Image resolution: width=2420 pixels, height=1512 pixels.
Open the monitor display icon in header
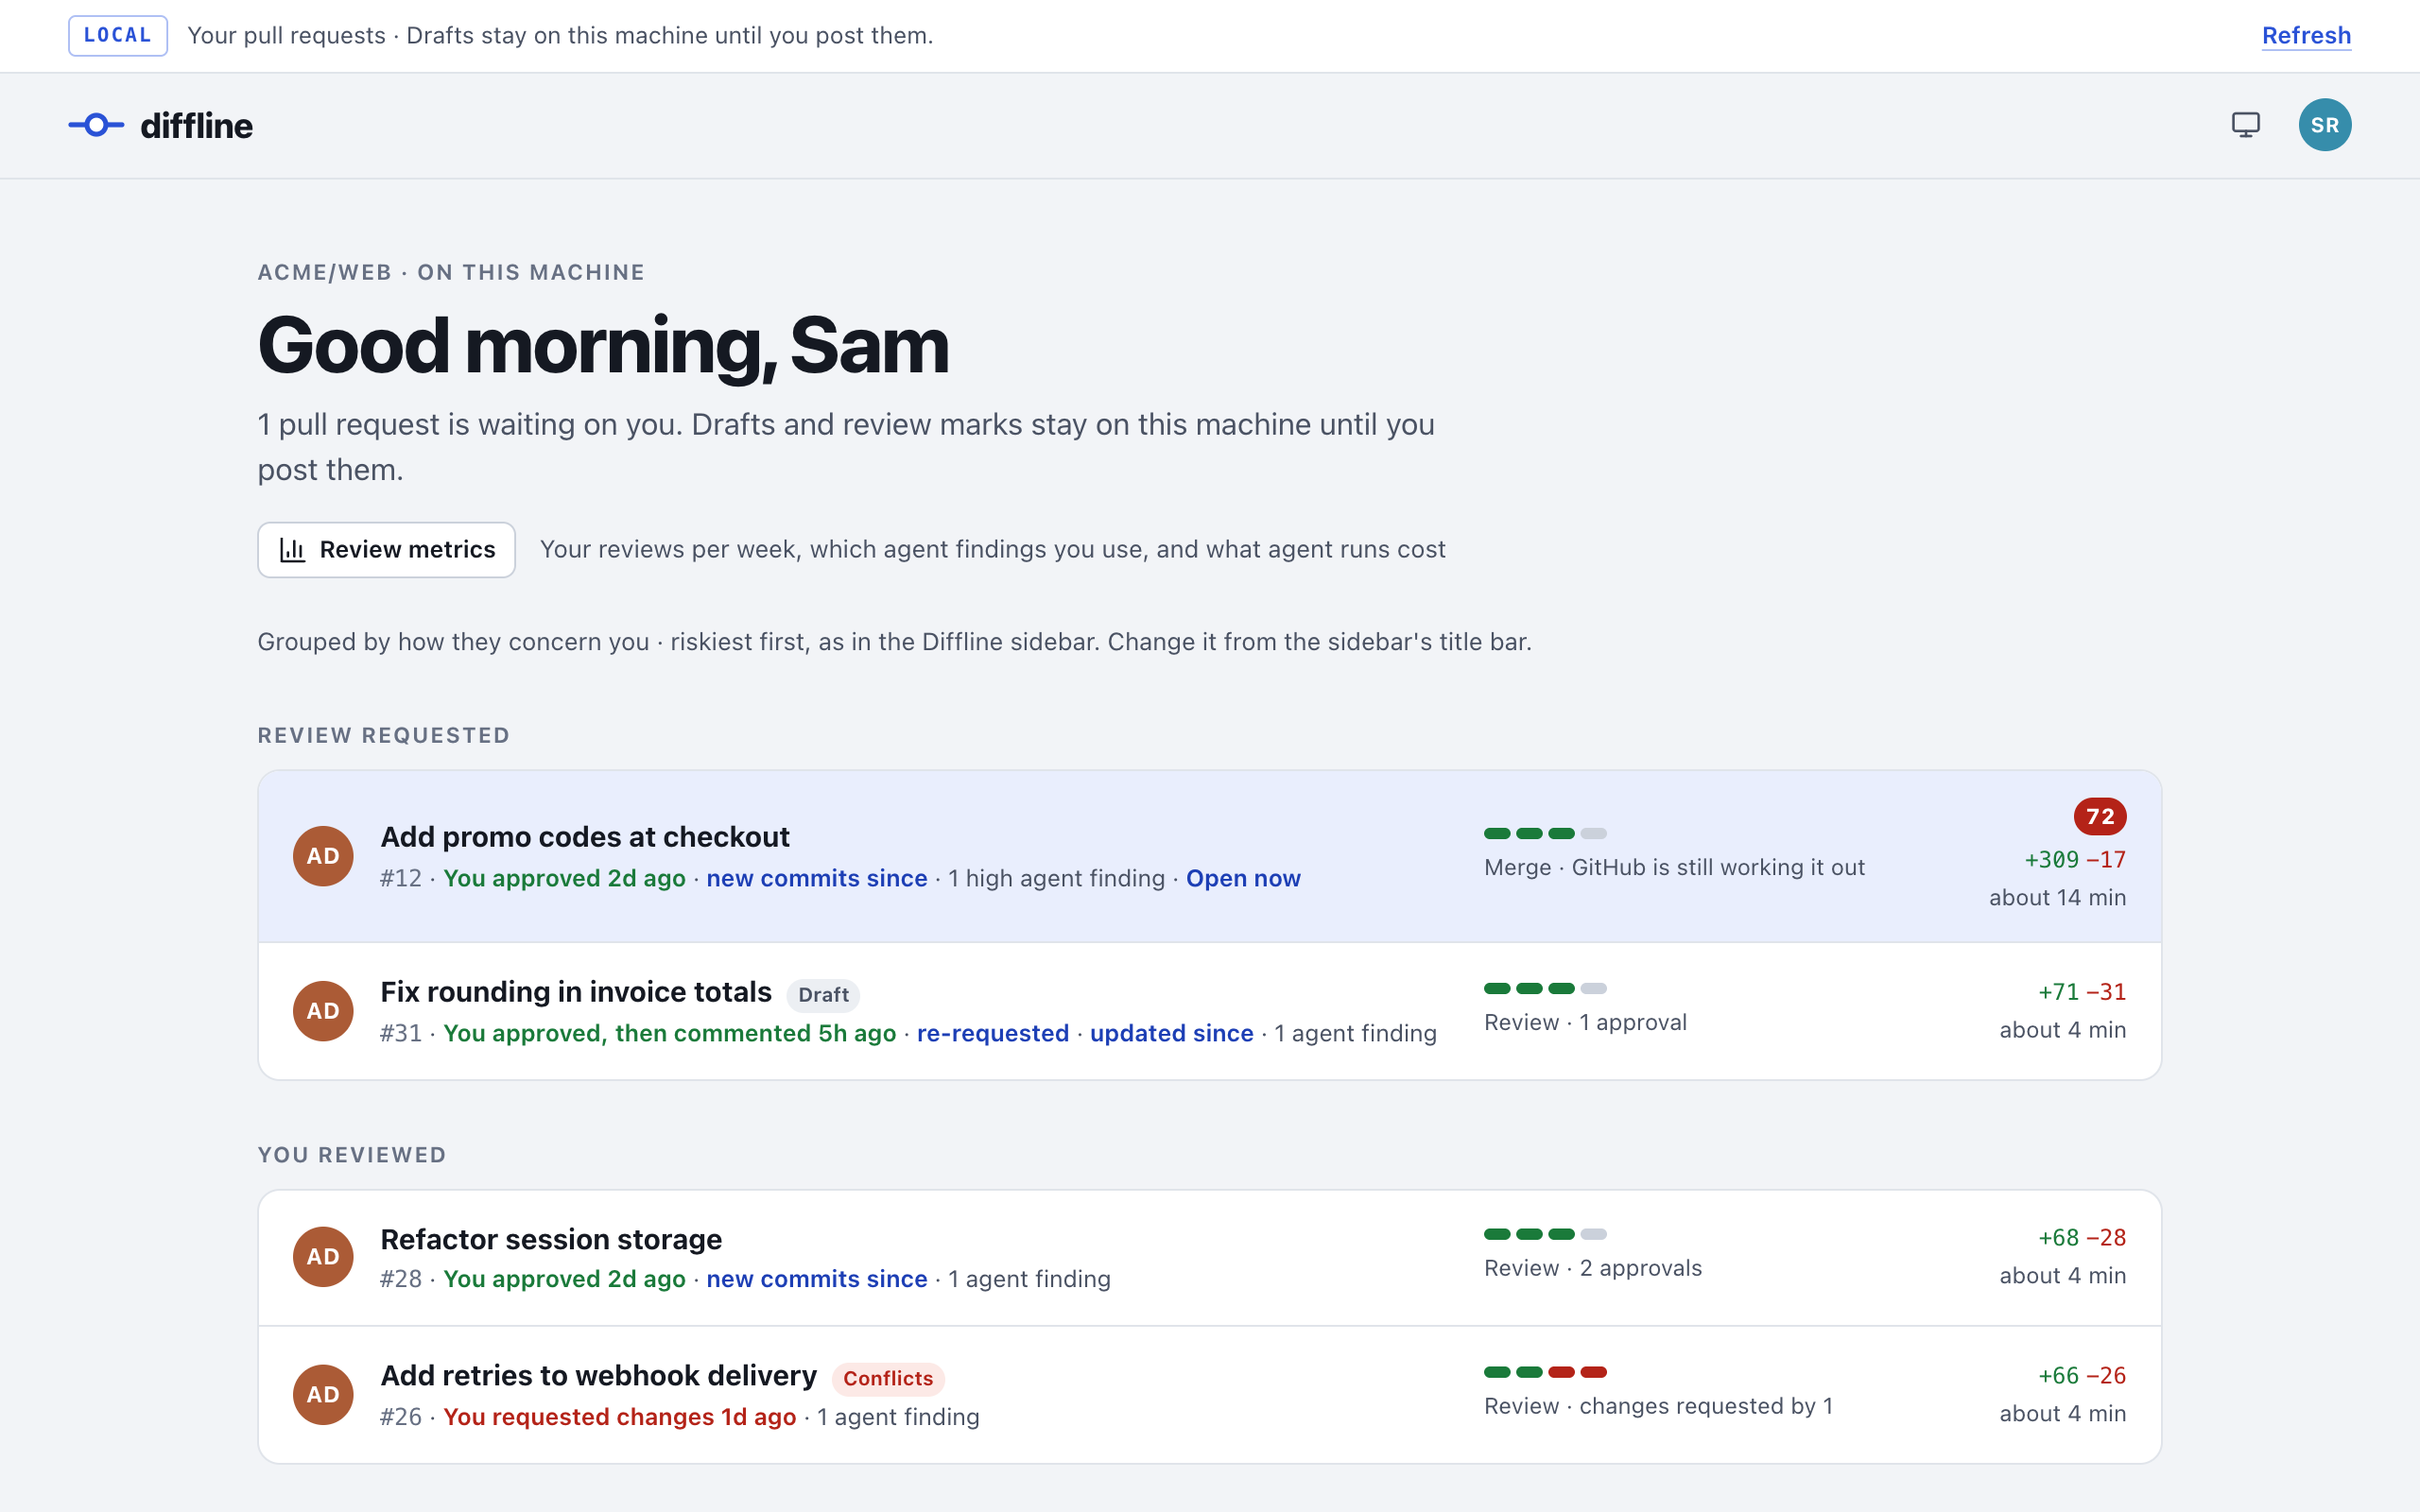(x=2246, y=125)
